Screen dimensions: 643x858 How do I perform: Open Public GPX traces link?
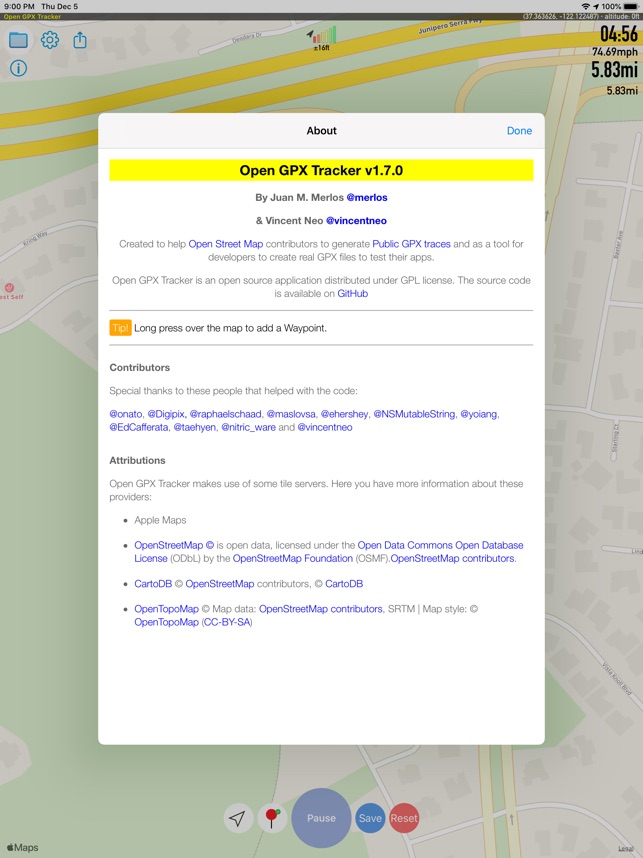coord(412,244)
